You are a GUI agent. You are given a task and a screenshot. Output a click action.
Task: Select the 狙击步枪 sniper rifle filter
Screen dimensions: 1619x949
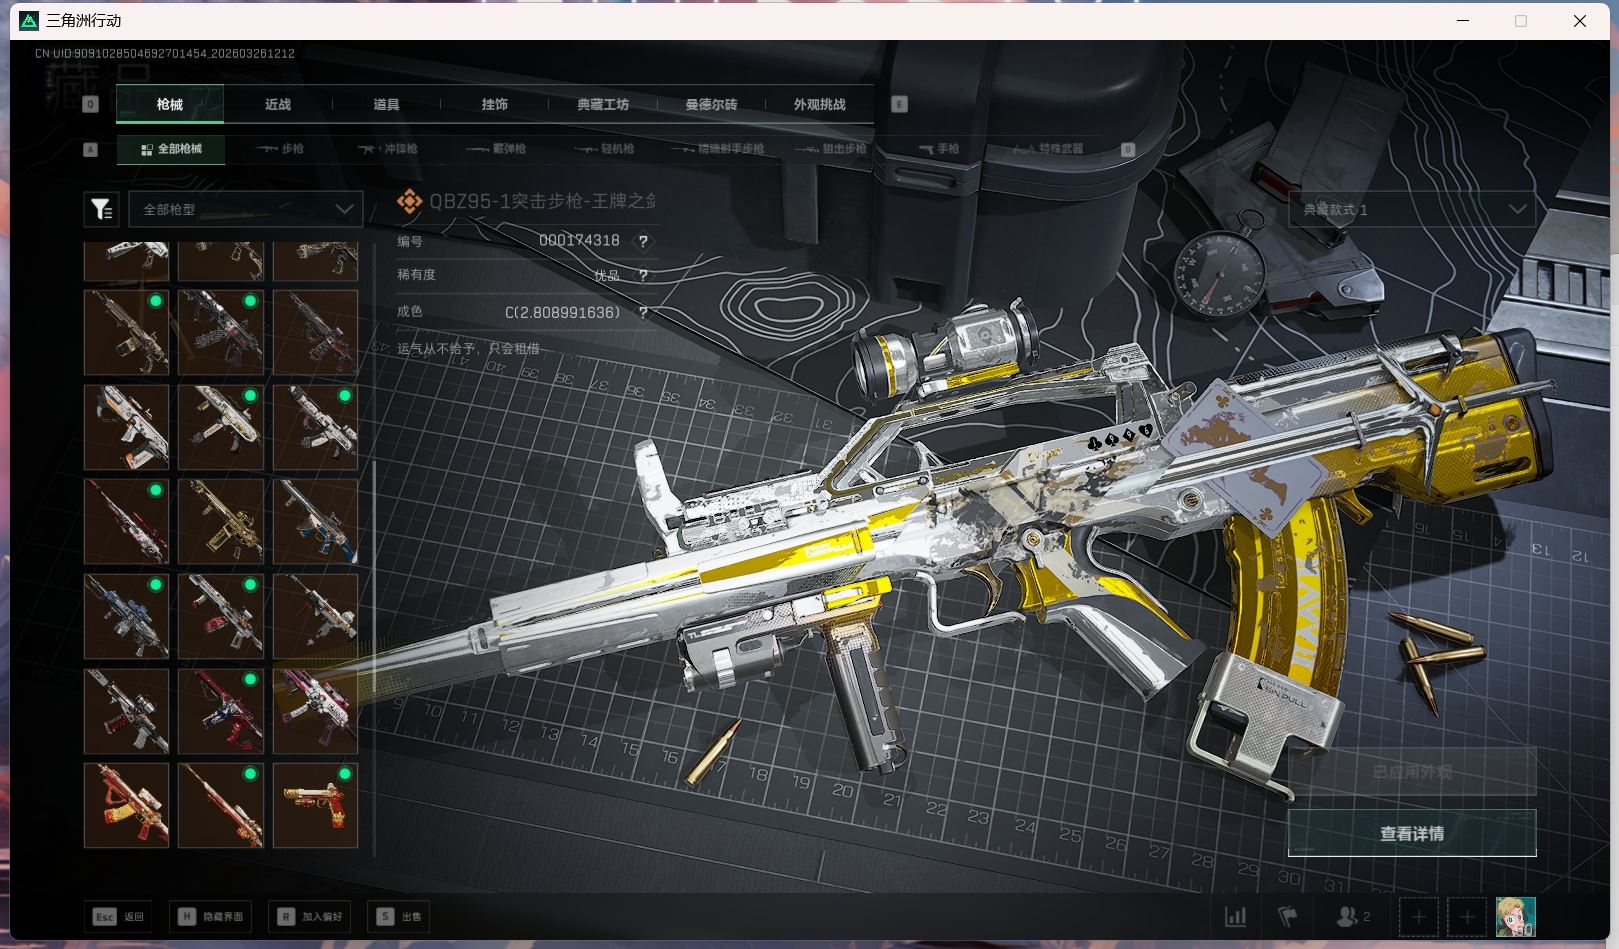pyautogui.click(x=831, y=149)
